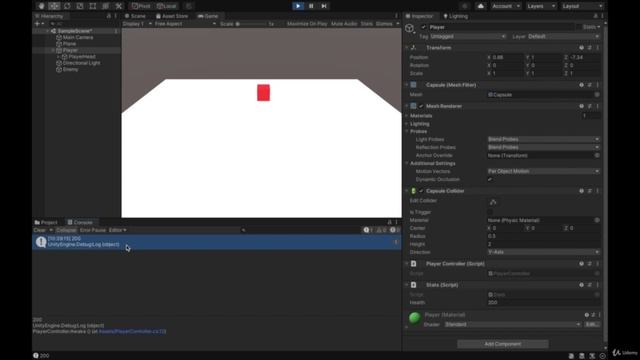Toggle the Is Trigger checkbox
Viewport: 640px width, 360px height.
point(490,212)
